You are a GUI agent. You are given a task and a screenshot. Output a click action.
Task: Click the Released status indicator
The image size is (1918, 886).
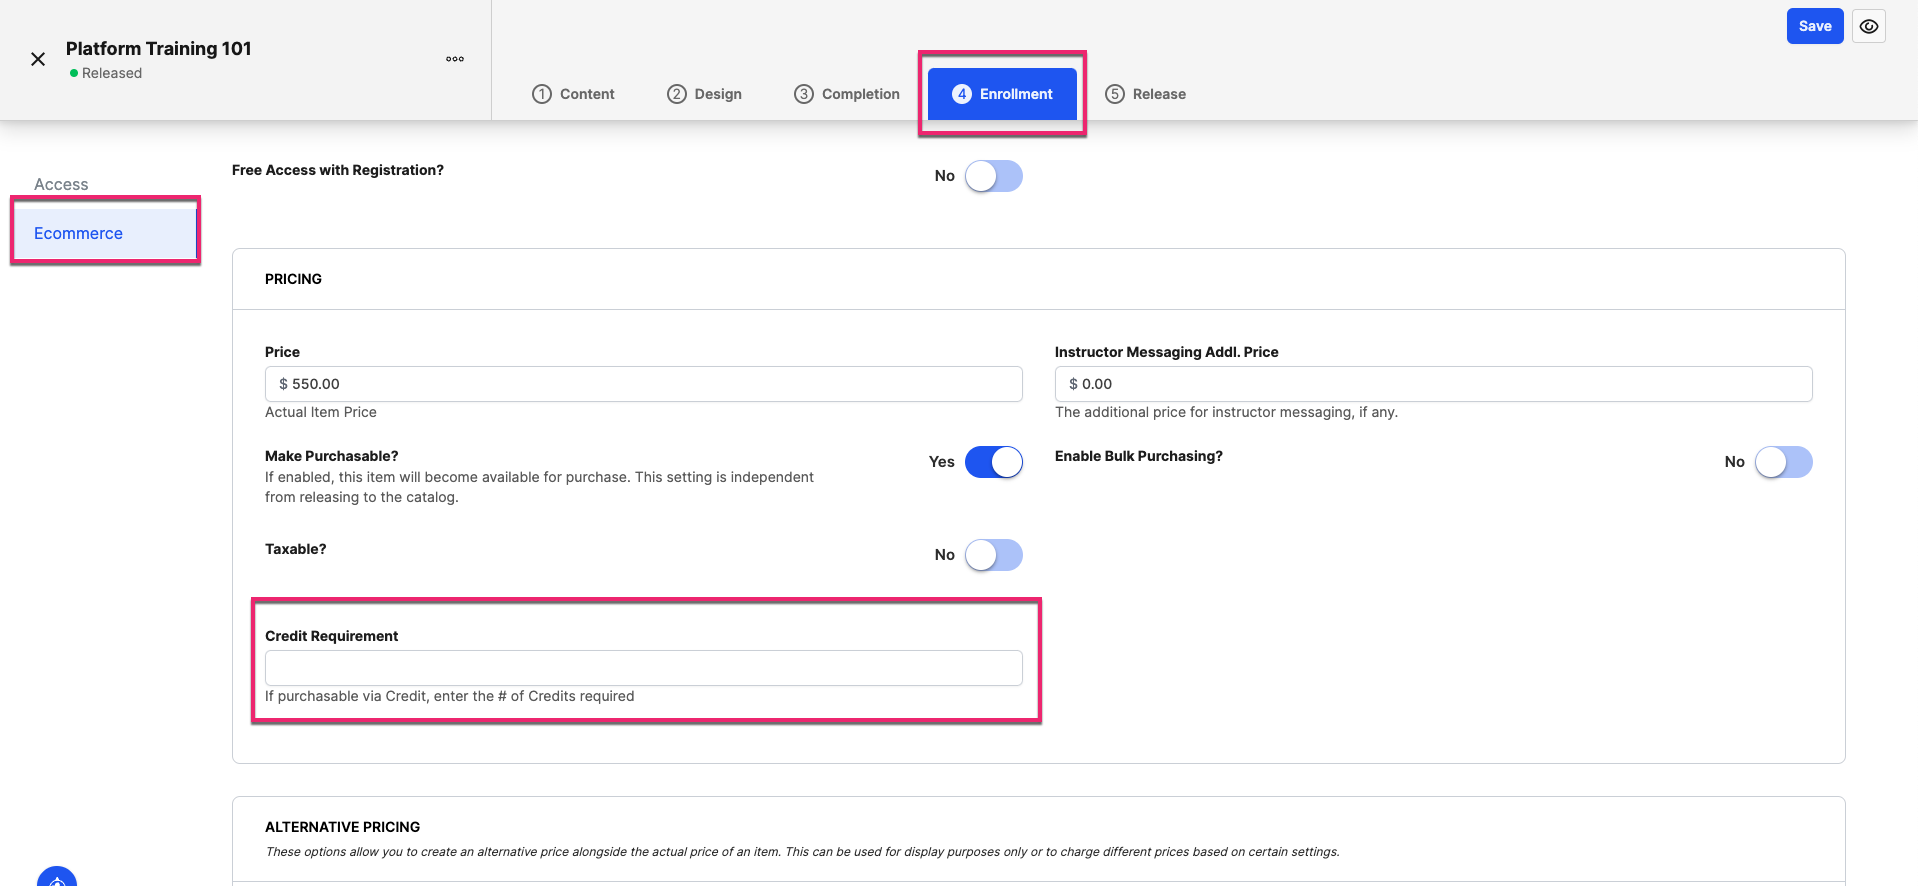click(106, 73)
